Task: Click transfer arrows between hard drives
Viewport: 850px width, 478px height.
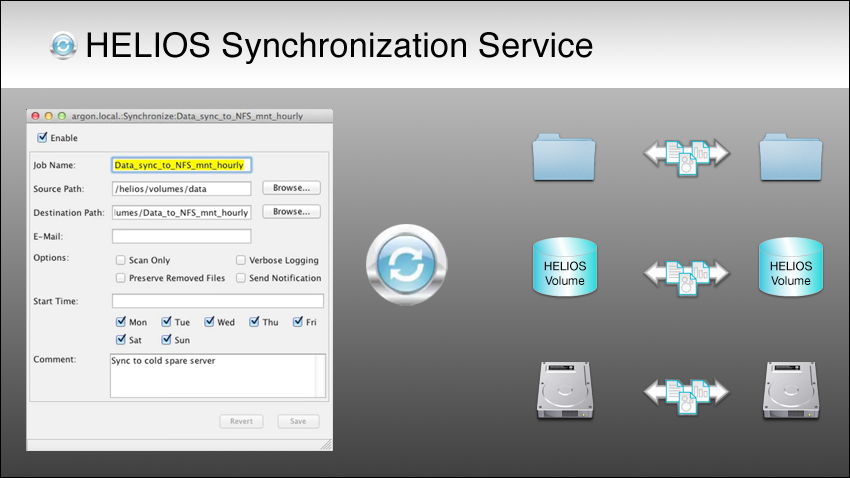Action: pos(687,396)
